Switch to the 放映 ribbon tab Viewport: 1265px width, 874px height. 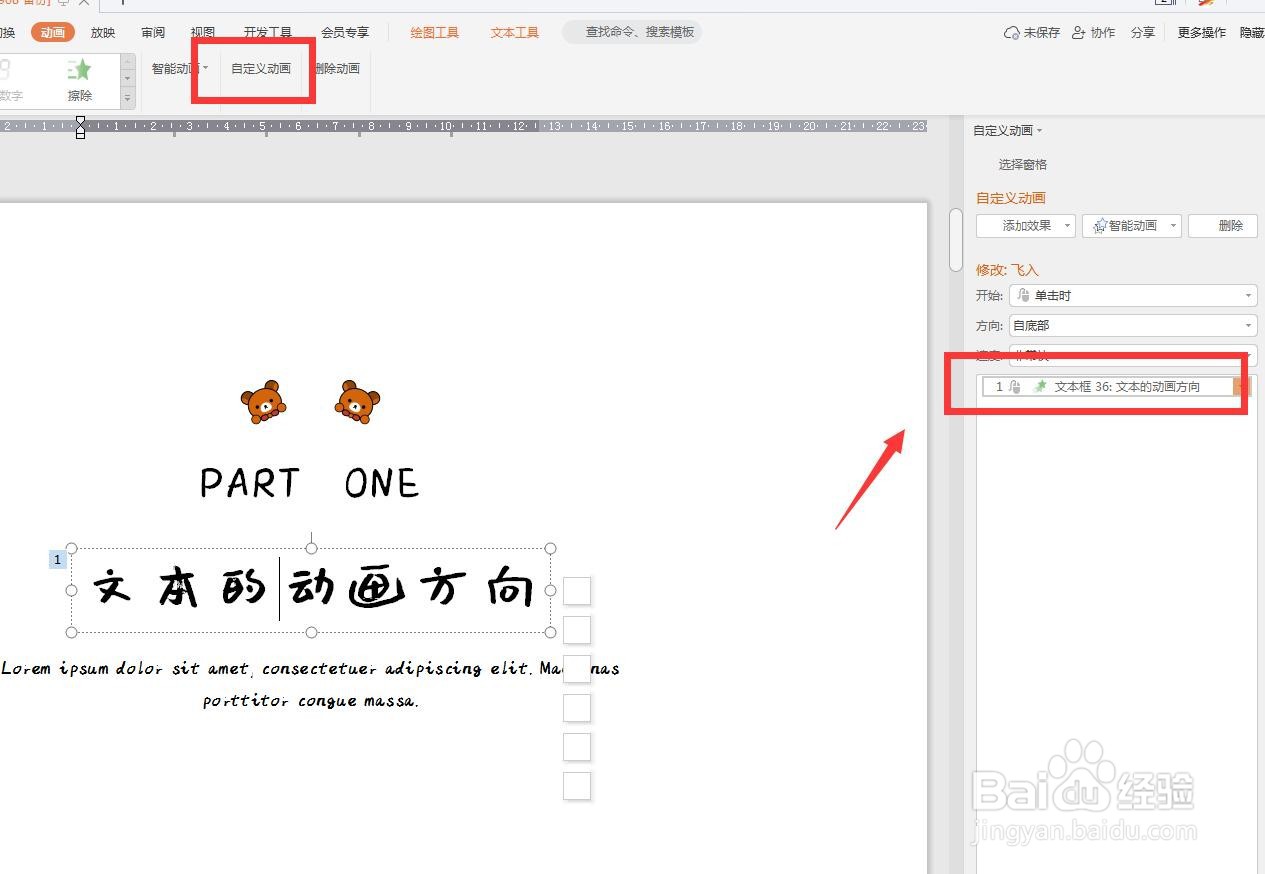coord(103,32)
